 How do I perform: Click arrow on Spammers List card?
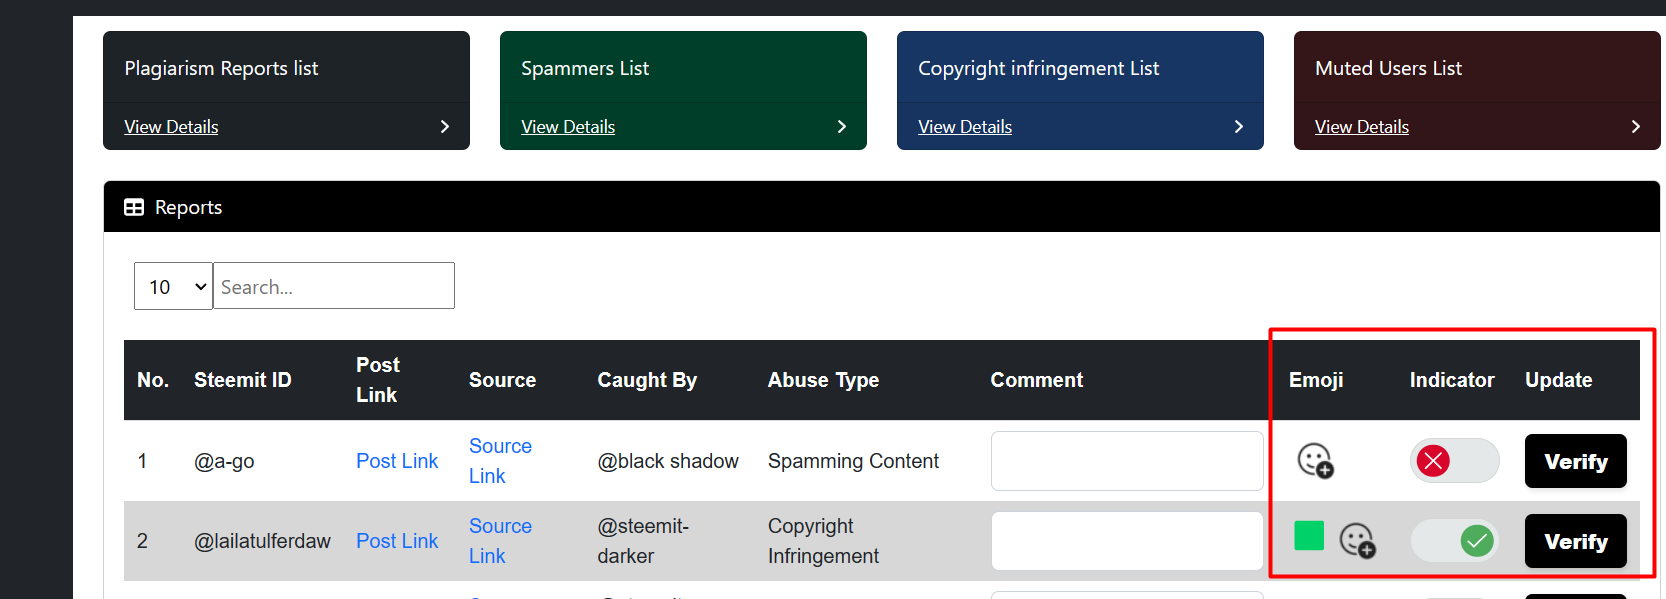[842, 127]
